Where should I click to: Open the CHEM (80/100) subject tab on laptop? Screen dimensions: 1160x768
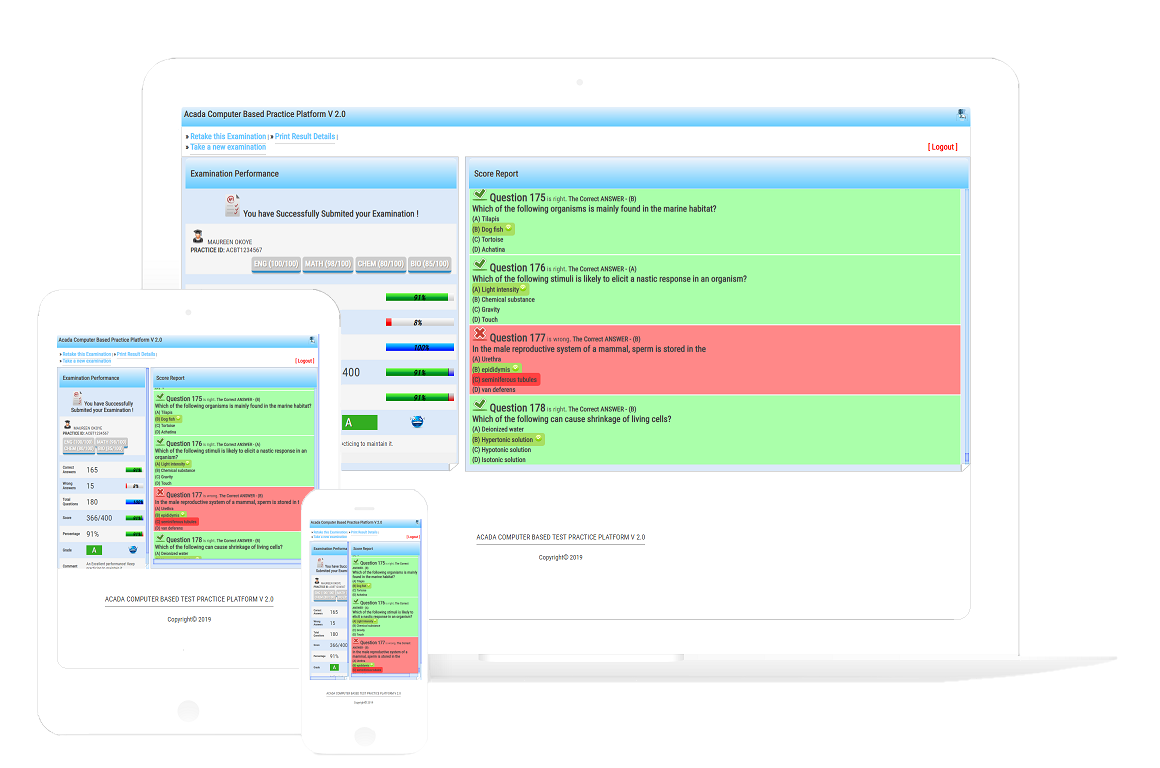[380, 264]
